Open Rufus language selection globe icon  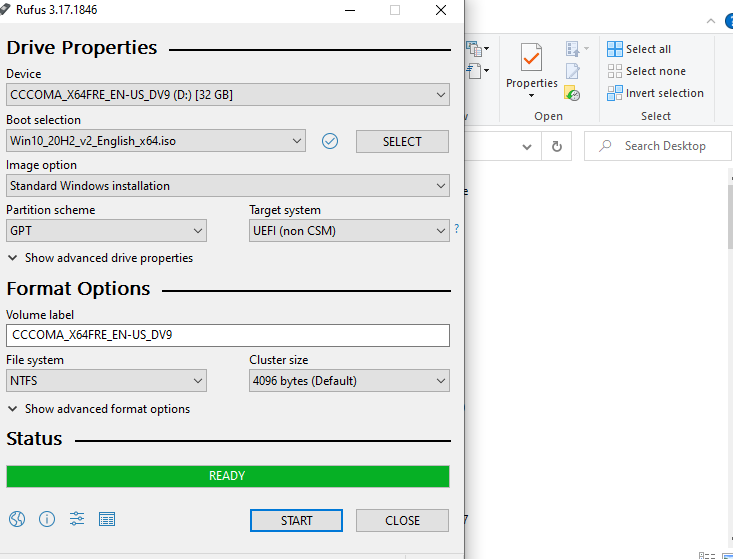[x=17, y=519]
